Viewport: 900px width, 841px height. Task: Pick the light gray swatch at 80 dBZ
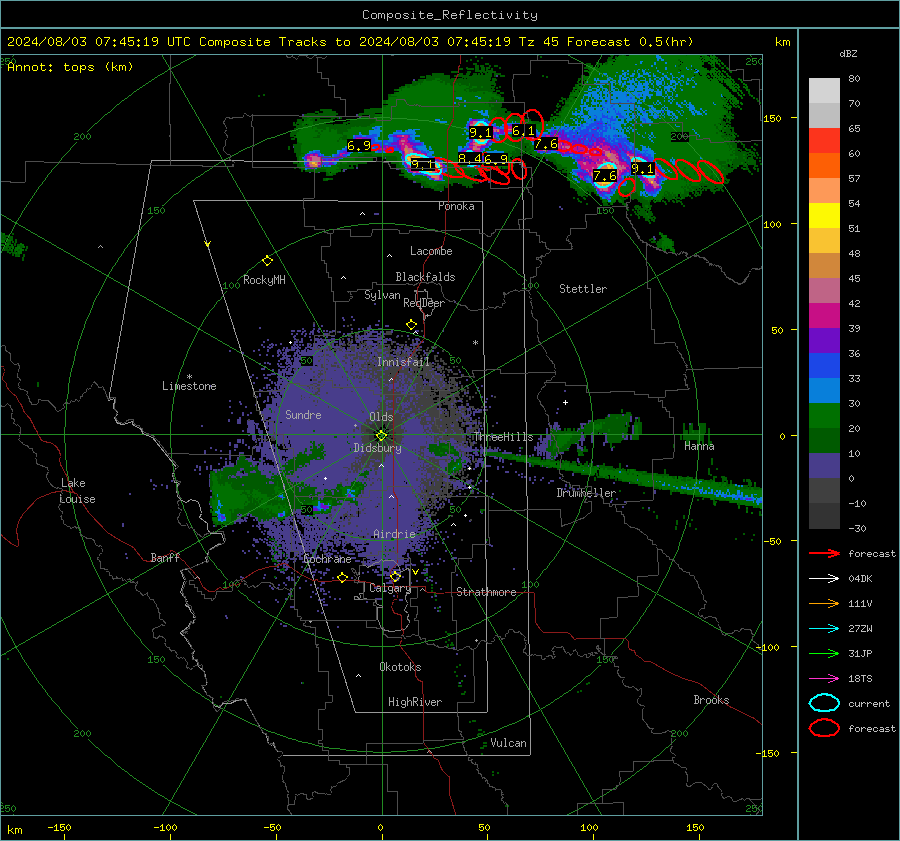point(824,91)
